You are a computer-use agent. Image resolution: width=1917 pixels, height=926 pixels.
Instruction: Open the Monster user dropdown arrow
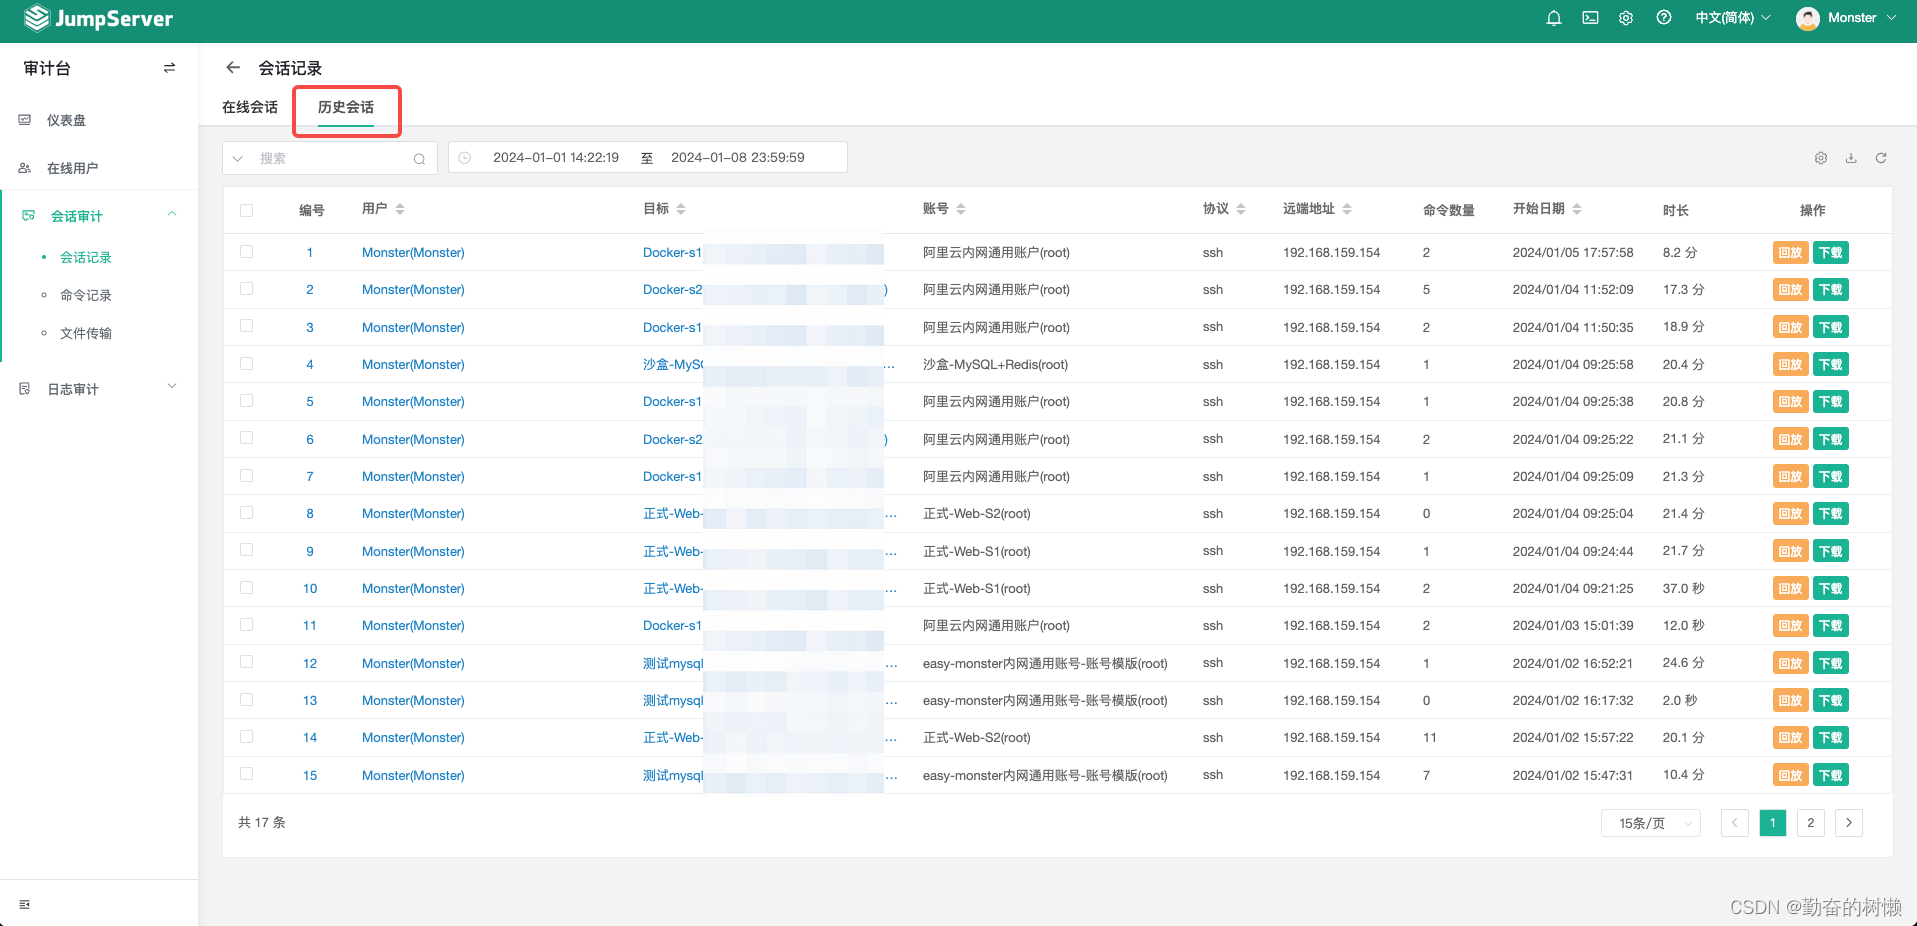click(1892, 18)
